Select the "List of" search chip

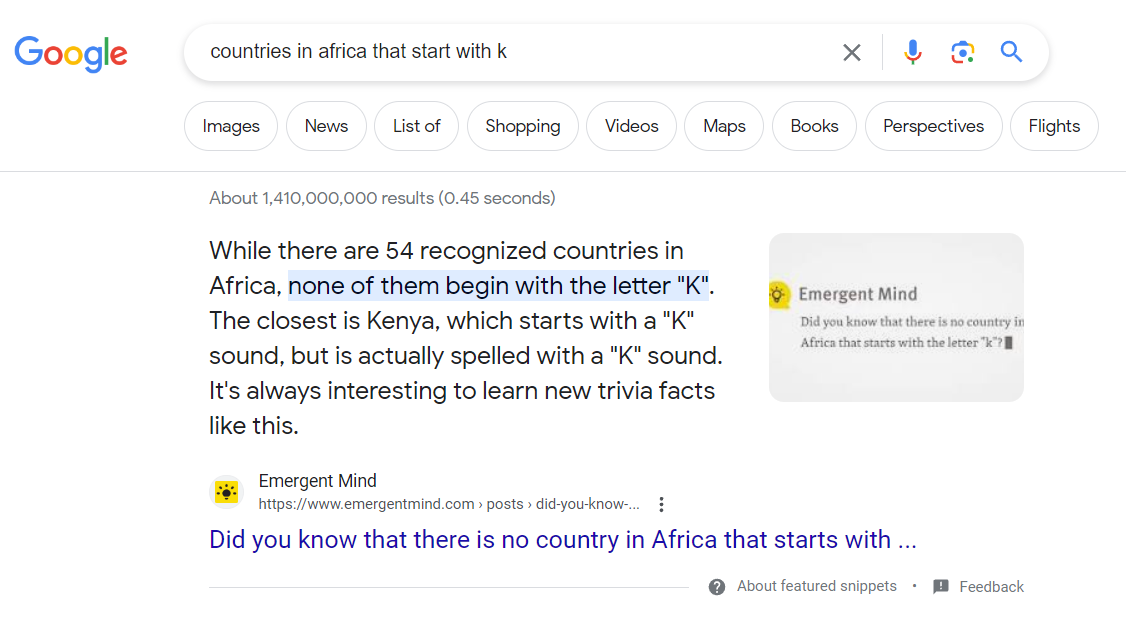point(416,126)
